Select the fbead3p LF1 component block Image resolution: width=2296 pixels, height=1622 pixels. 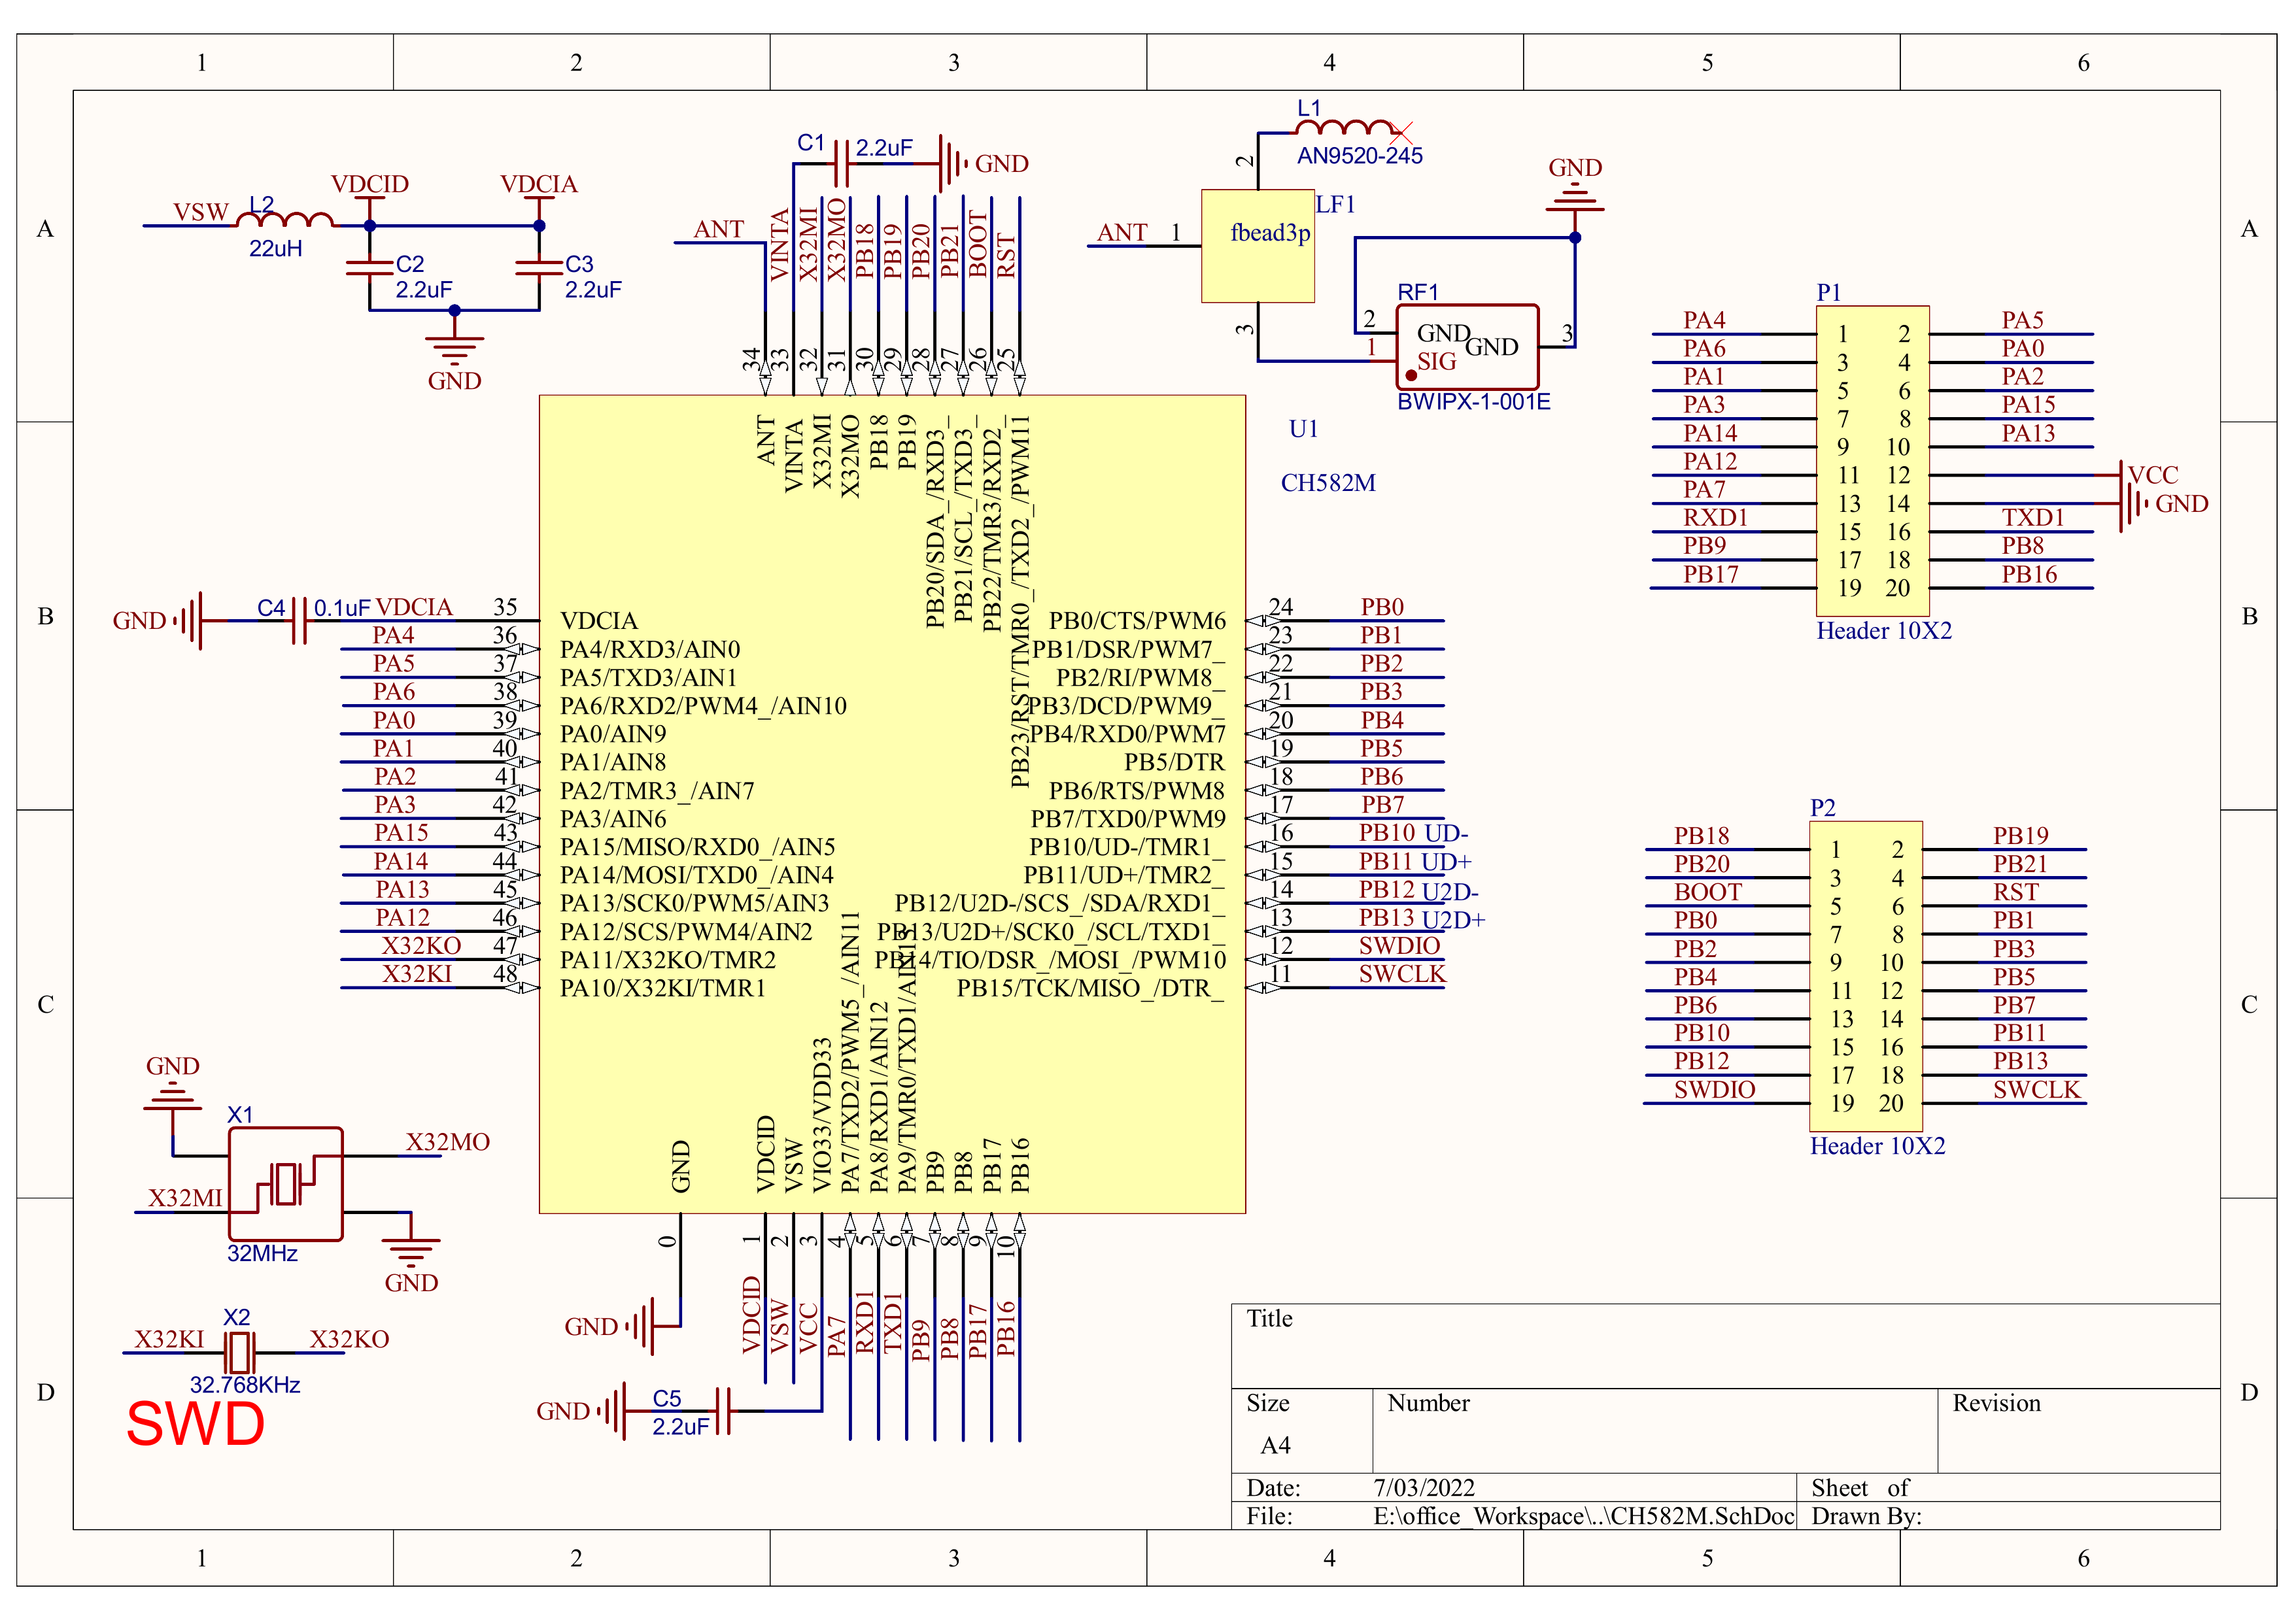(1257, 246)
